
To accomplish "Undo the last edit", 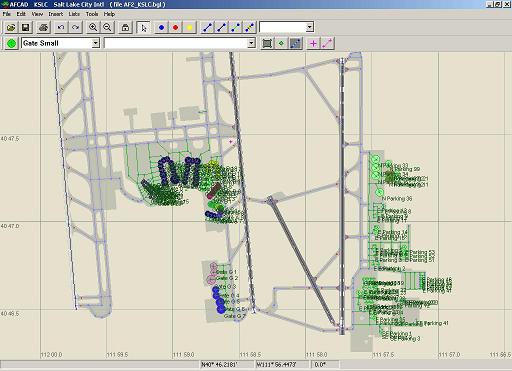I will tap(61, 27).
